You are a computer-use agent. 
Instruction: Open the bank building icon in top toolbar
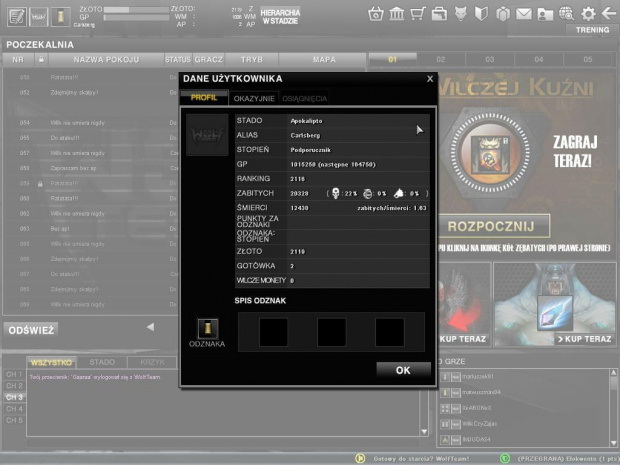pos(397,14)
